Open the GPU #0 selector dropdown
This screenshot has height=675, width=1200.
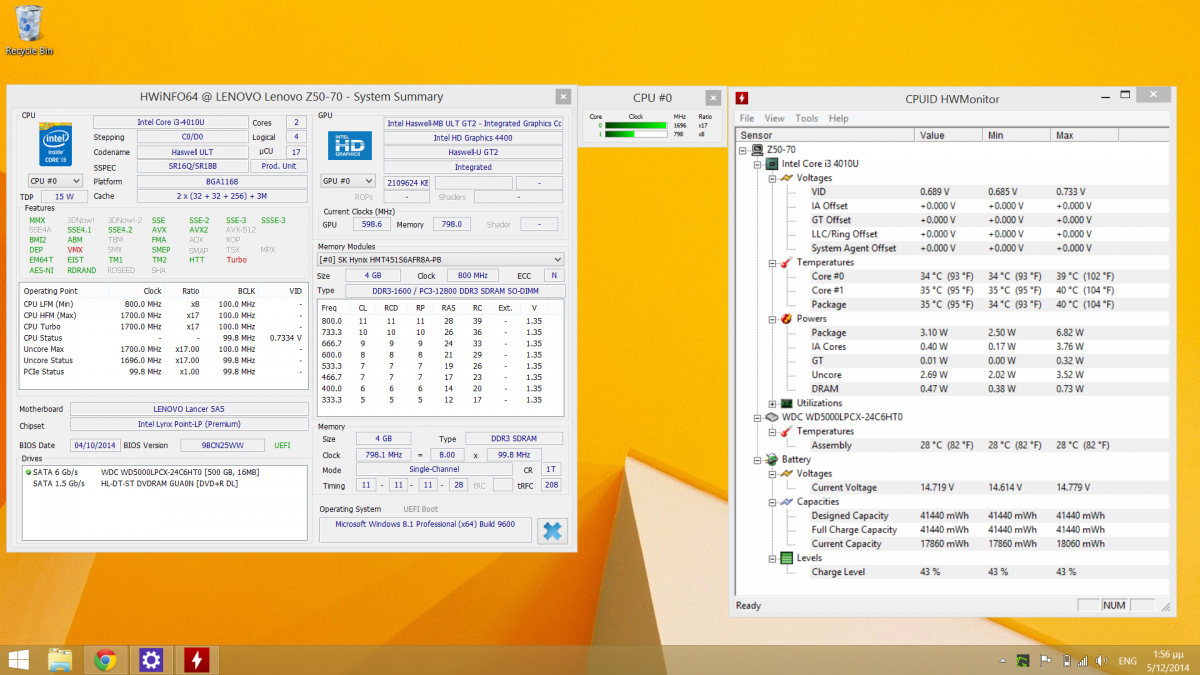pyautogui.click(x=348, y=181)
